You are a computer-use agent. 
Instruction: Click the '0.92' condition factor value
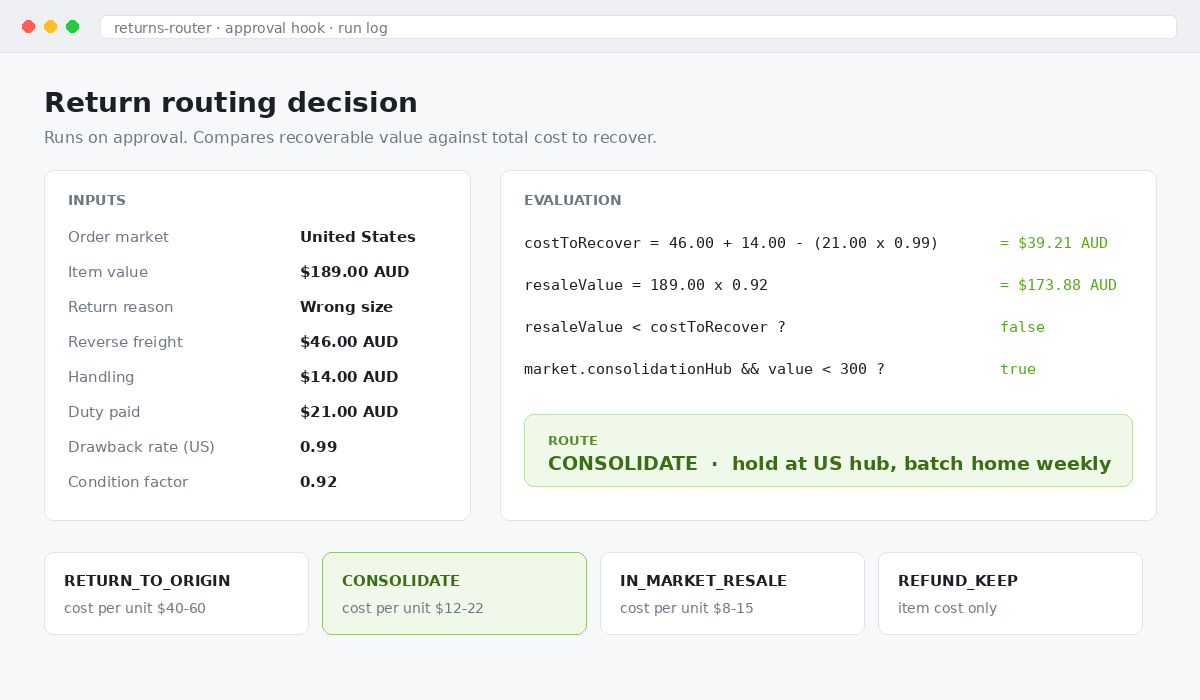point(319,482)
